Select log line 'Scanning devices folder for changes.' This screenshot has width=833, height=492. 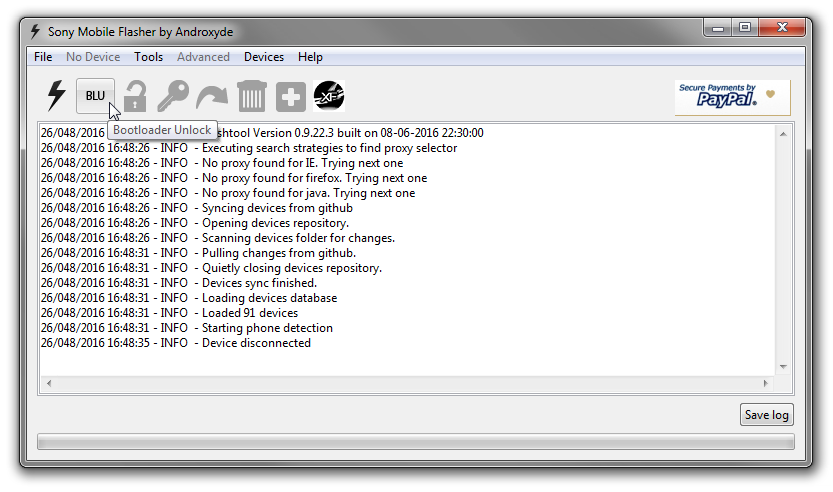click(x=218, y=238)
